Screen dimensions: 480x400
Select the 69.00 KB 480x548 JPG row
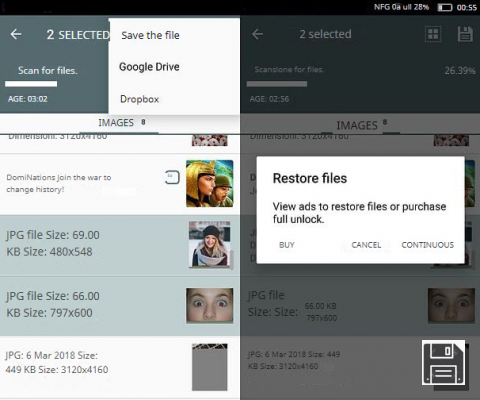point(120,245)
